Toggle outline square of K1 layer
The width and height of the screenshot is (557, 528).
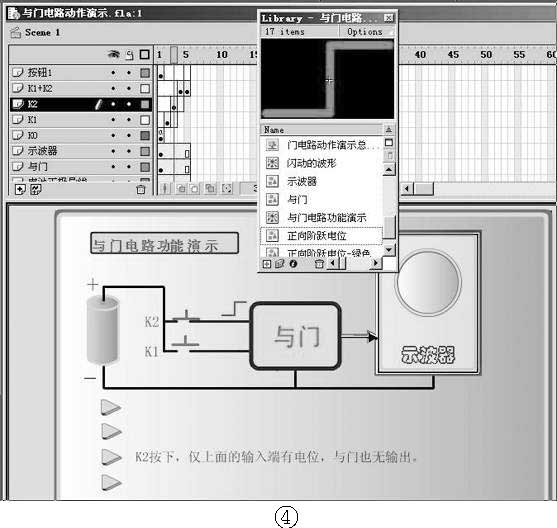145,120
